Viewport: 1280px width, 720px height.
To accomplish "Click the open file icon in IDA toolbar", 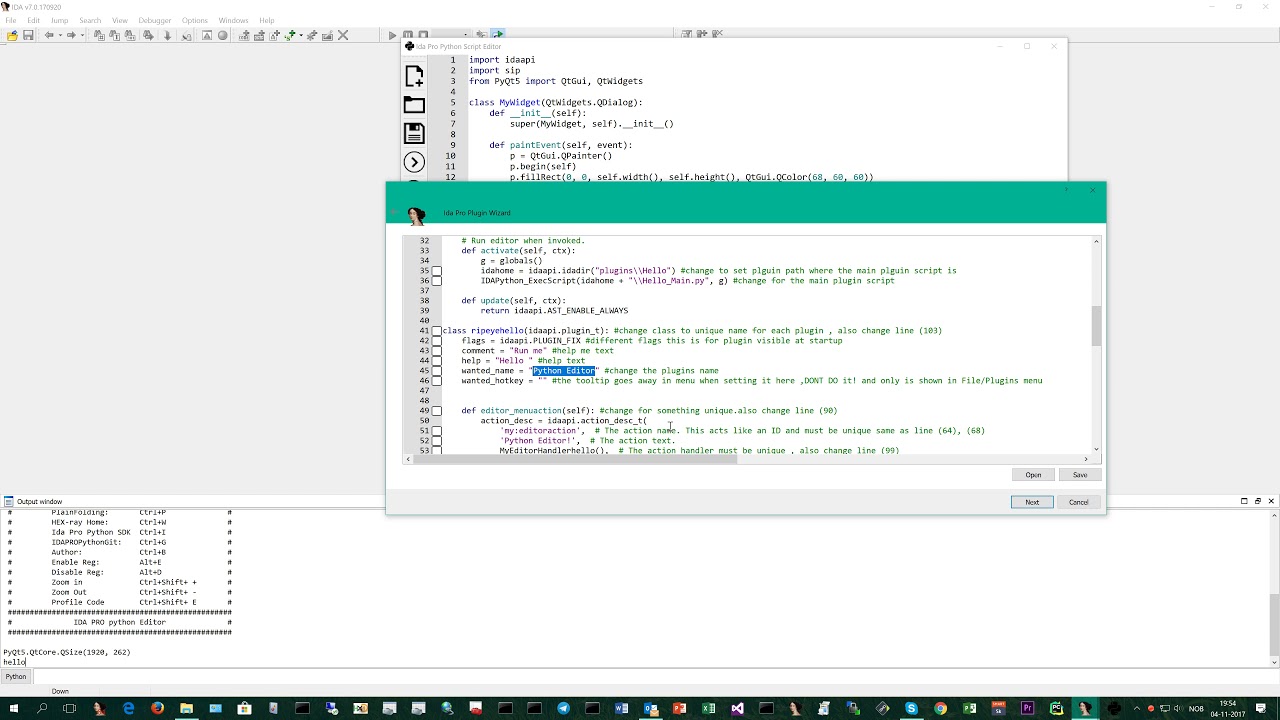I will coord(12,35).
